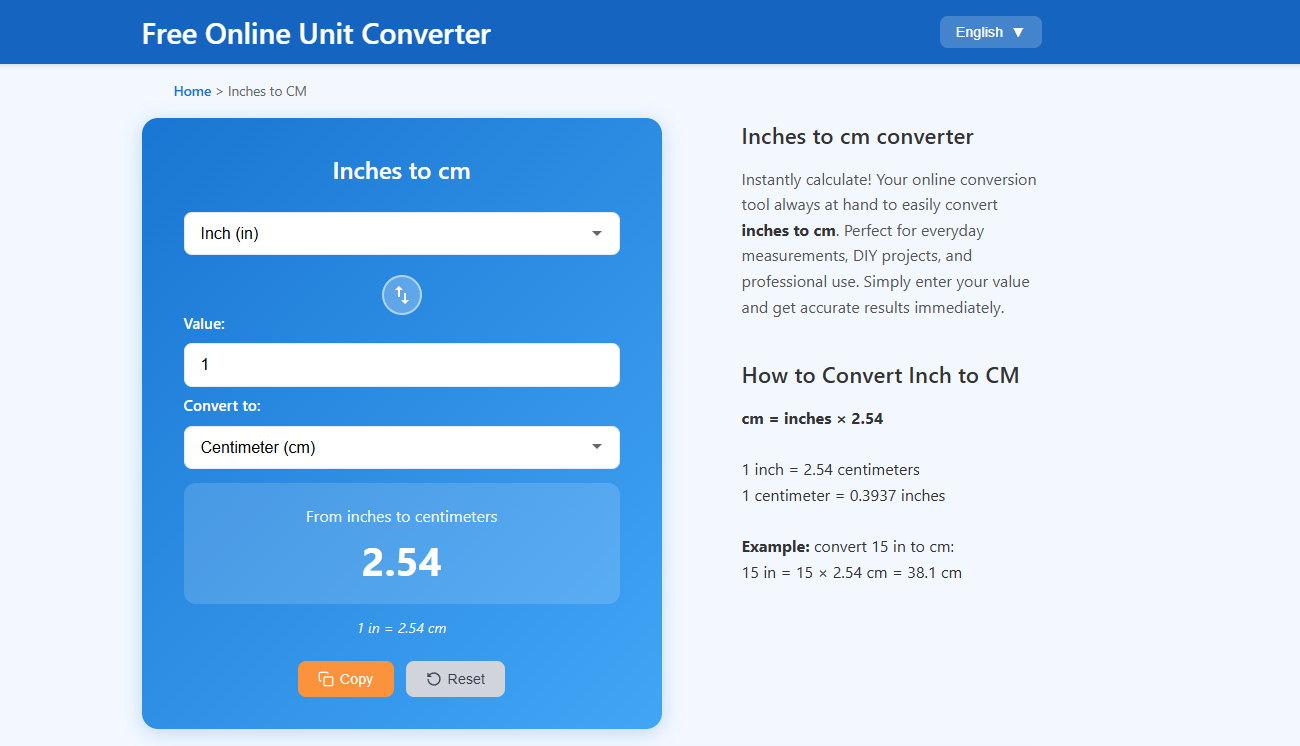Click the caret arrow in the Centimeter dropdown

point(597,448)
